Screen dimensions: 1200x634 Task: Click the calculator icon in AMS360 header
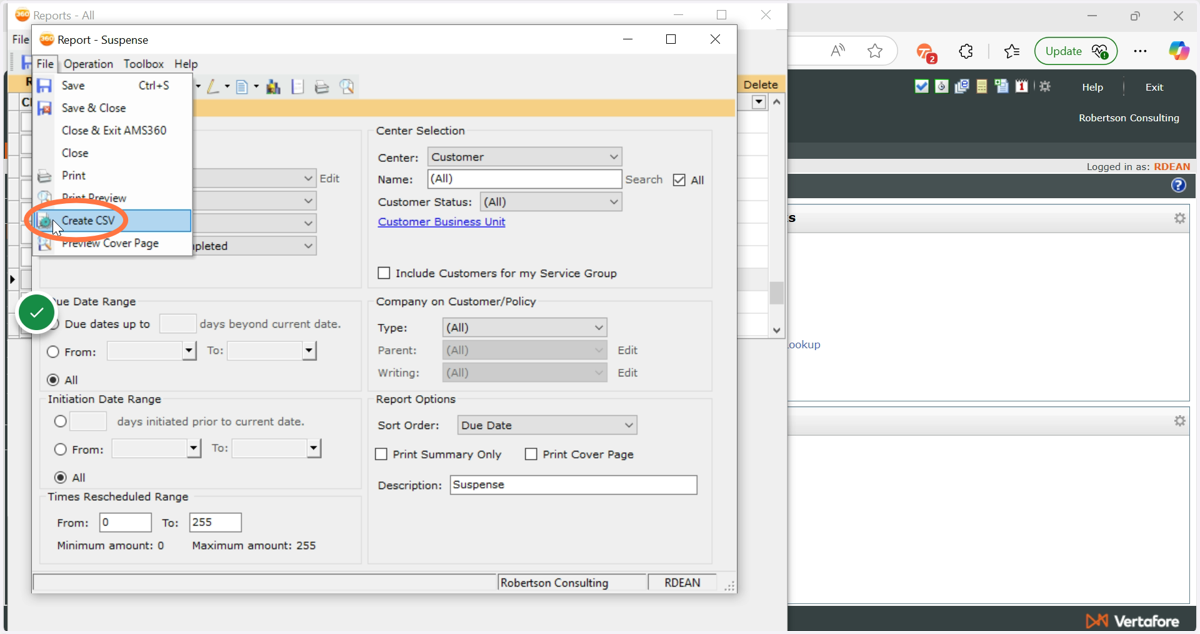pyautogui.click(x=982, y=87)
